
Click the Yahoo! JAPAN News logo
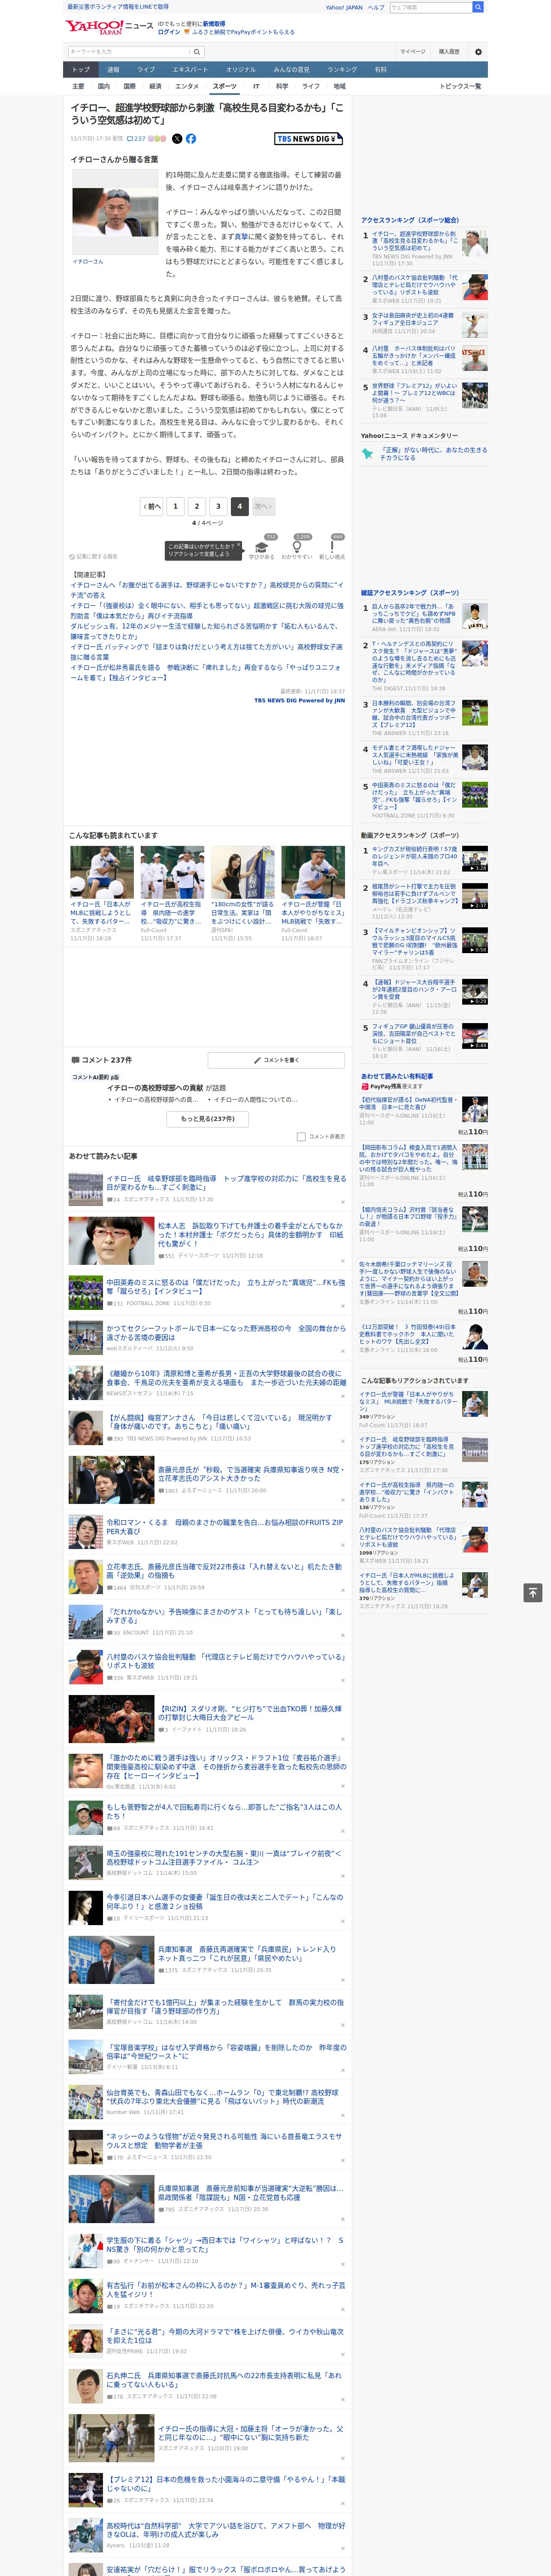click(109, 27)
